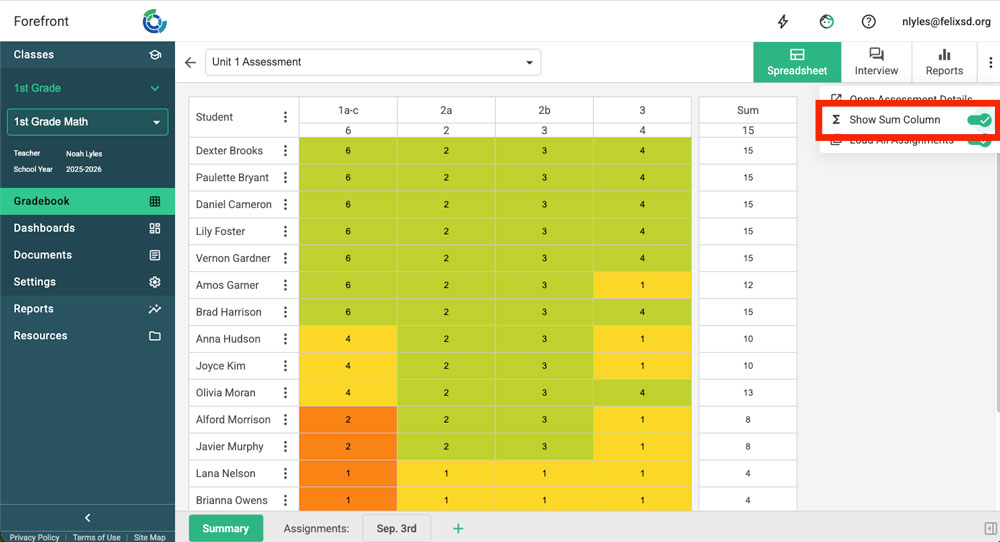Click the Forefront logo icon
The height and width of the screenshot is (542, 1000).
pyautogui.click(x=155, y=21)
